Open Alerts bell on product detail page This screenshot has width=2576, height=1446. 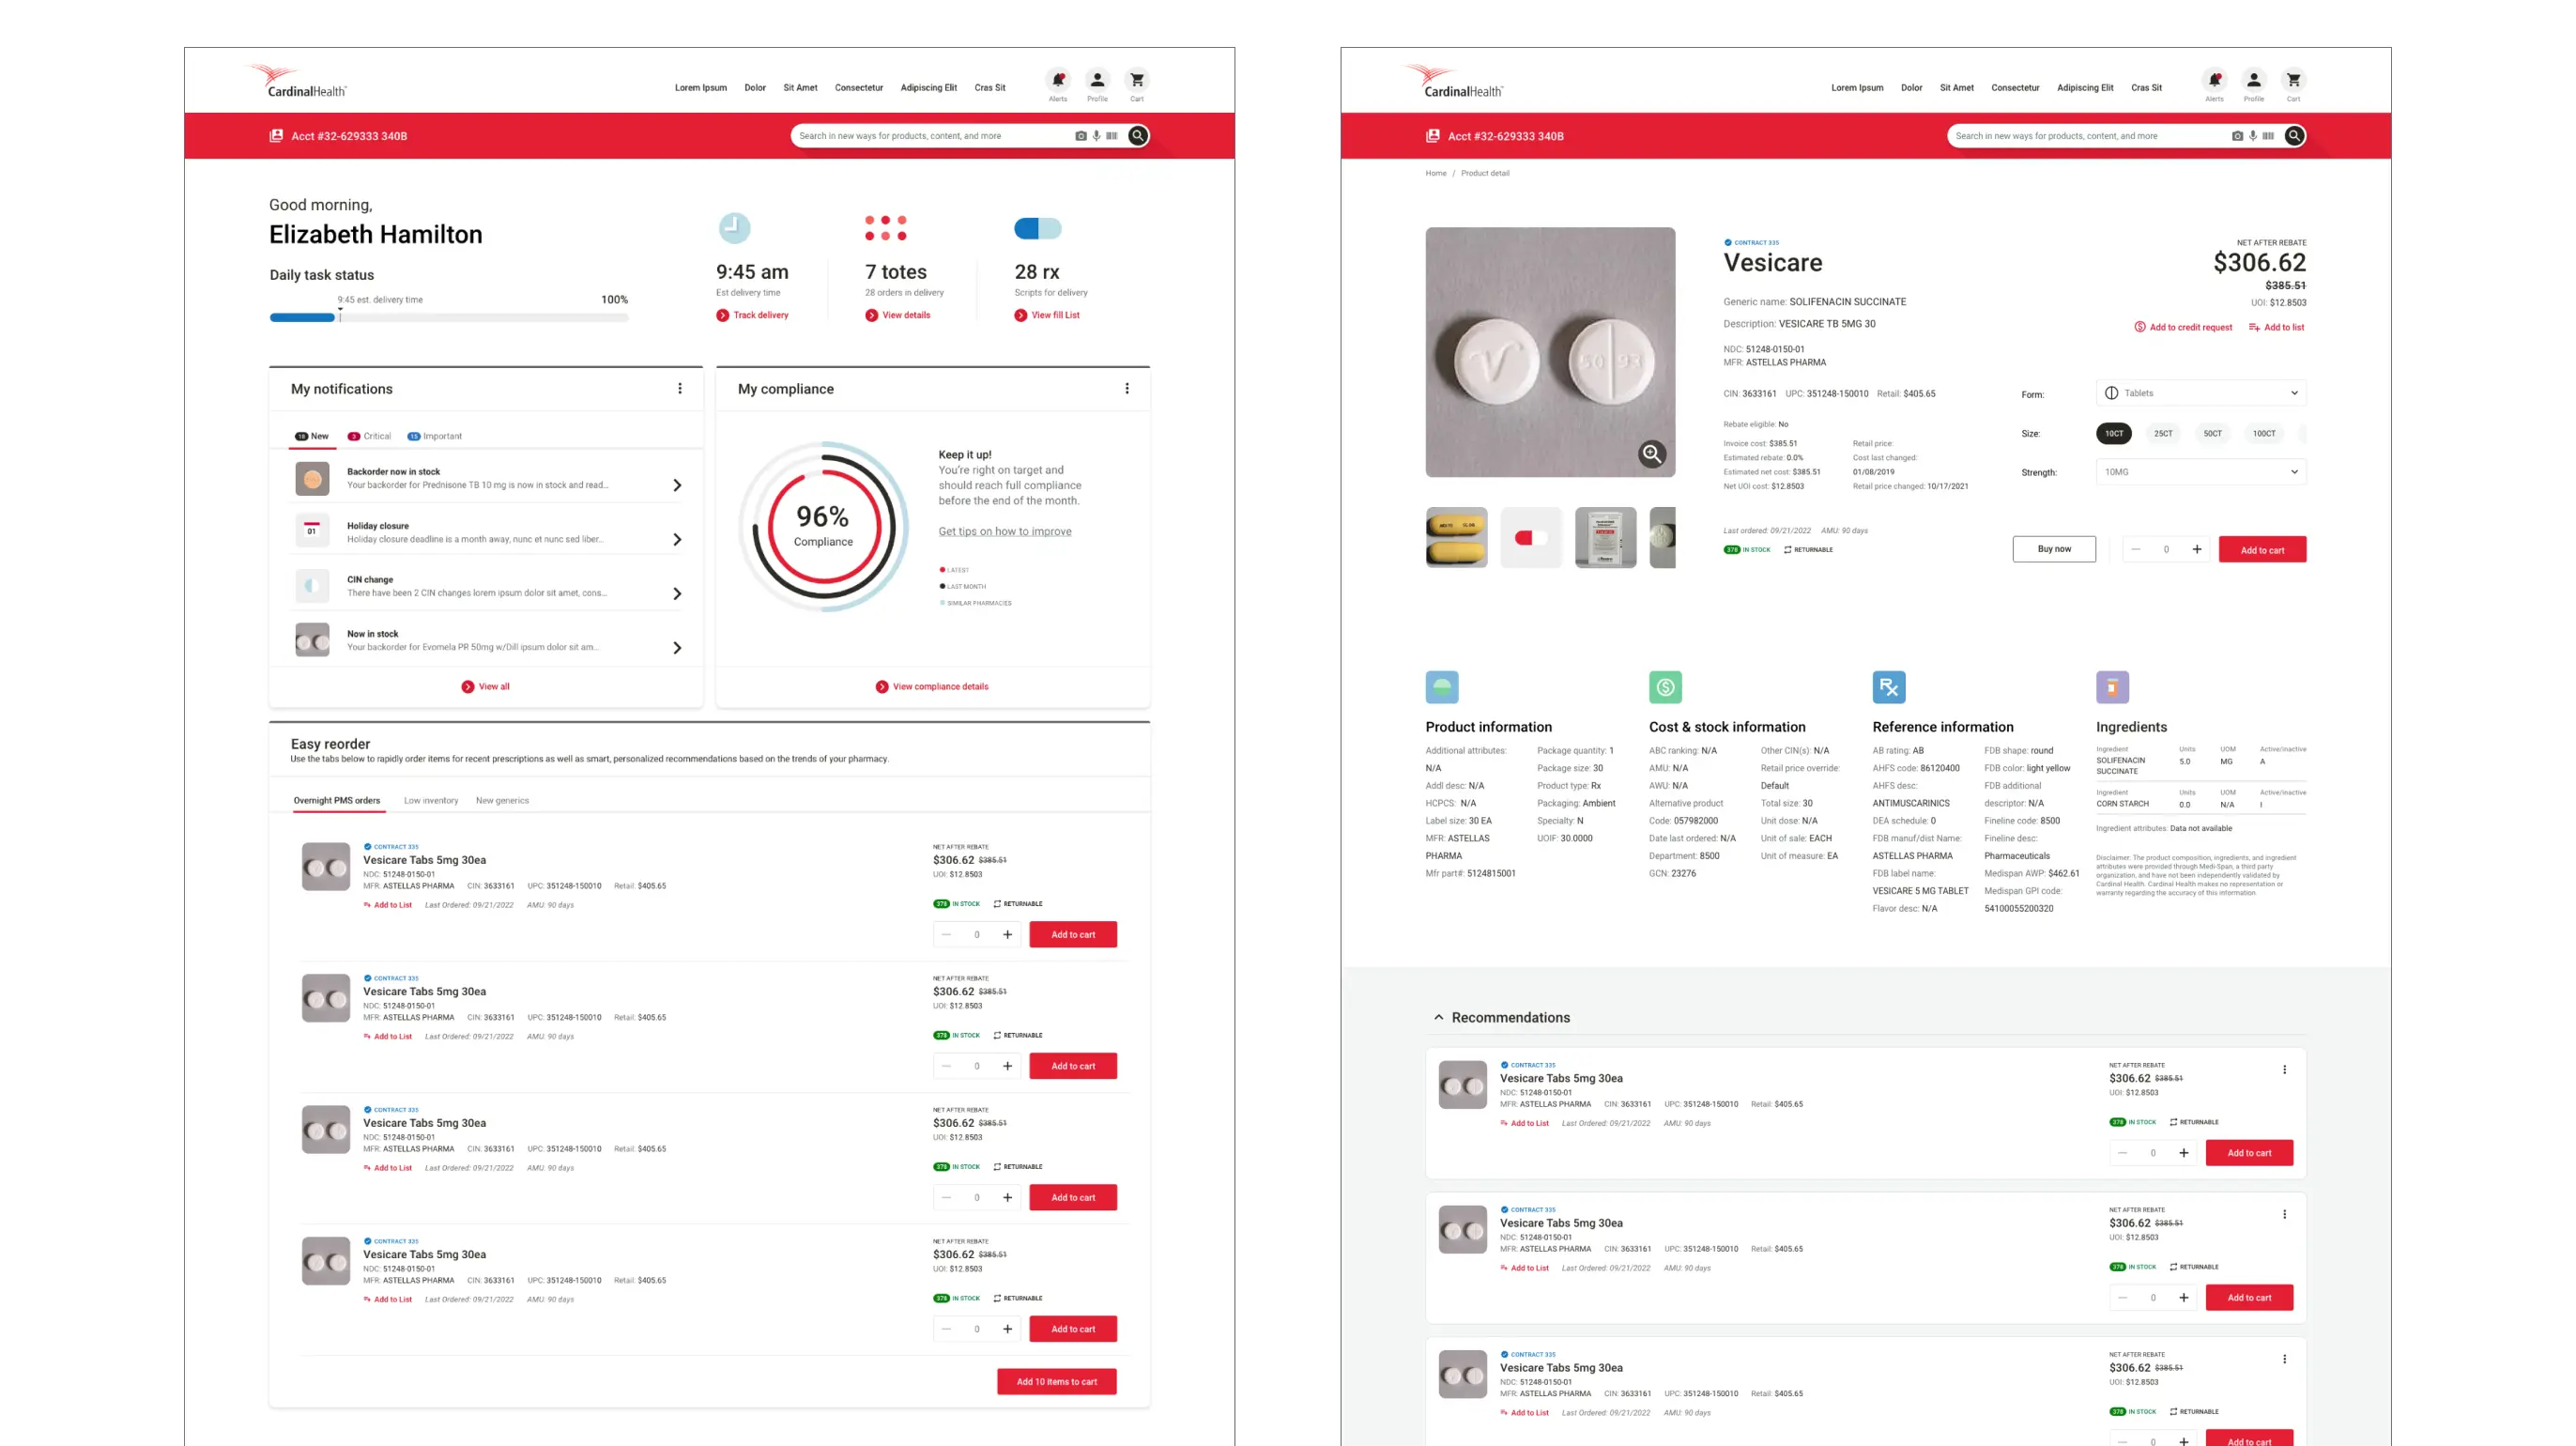point(2215,80)
